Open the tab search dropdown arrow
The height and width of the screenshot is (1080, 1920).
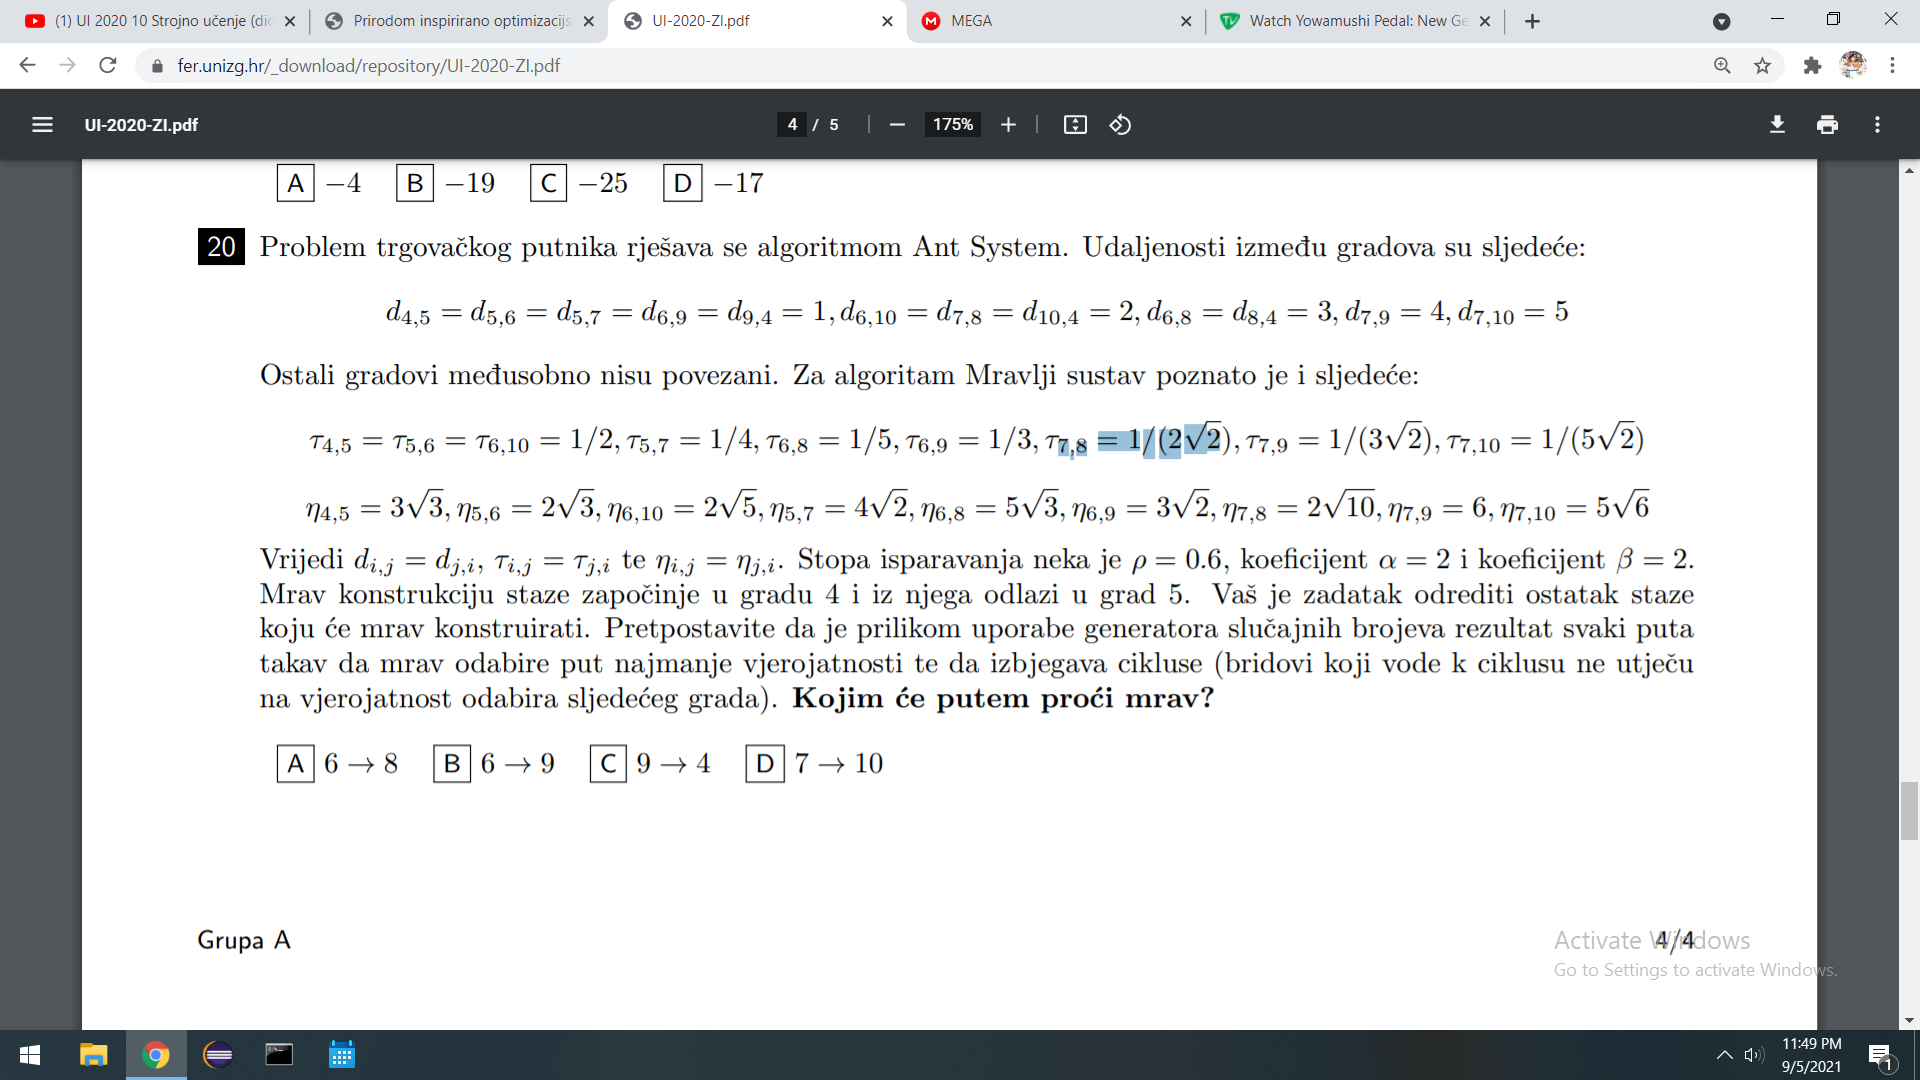pyautogui.click(x=1721, y=21)
